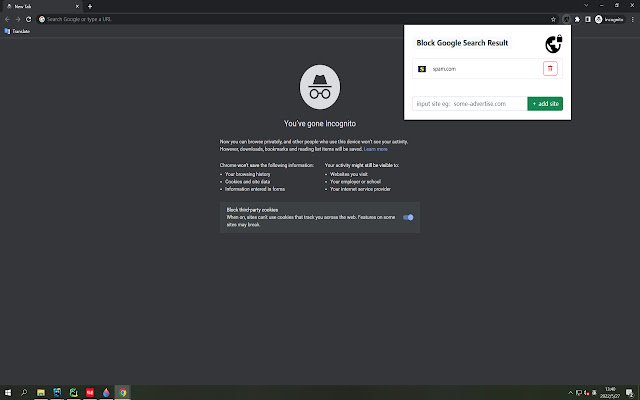Delete spam.com with the red trash icon
640x400 pixels.
coord(550,69)
